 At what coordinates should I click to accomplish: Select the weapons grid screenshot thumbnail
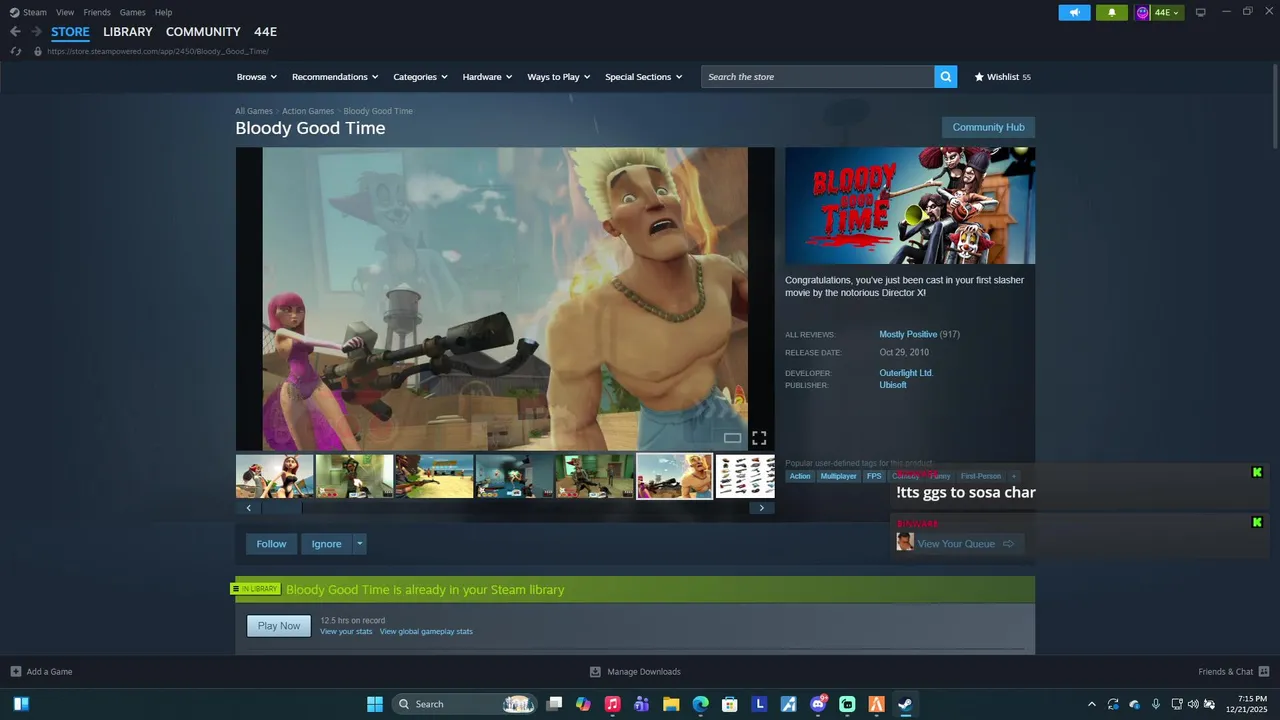tap(745, 476)
